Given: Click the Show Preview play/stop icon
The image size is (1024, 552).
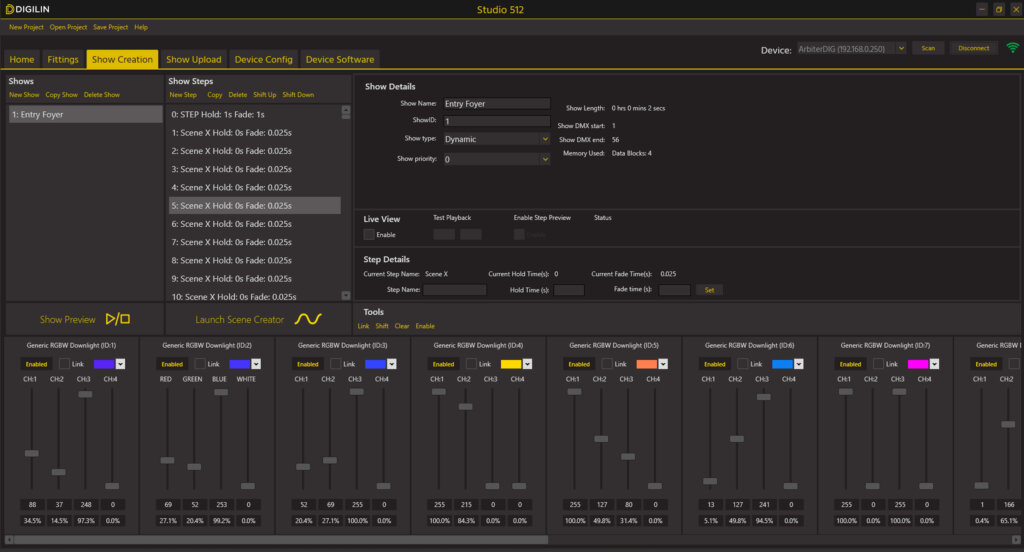Looking at the screenshot, I should tap(118, 319).
